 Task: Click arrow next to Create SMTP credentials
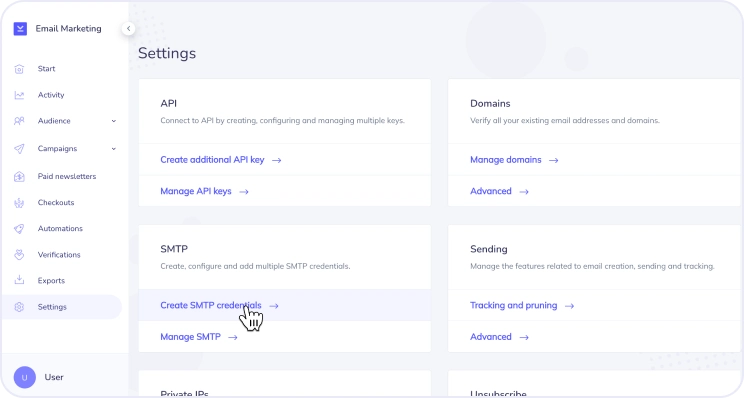pos(274,306)
